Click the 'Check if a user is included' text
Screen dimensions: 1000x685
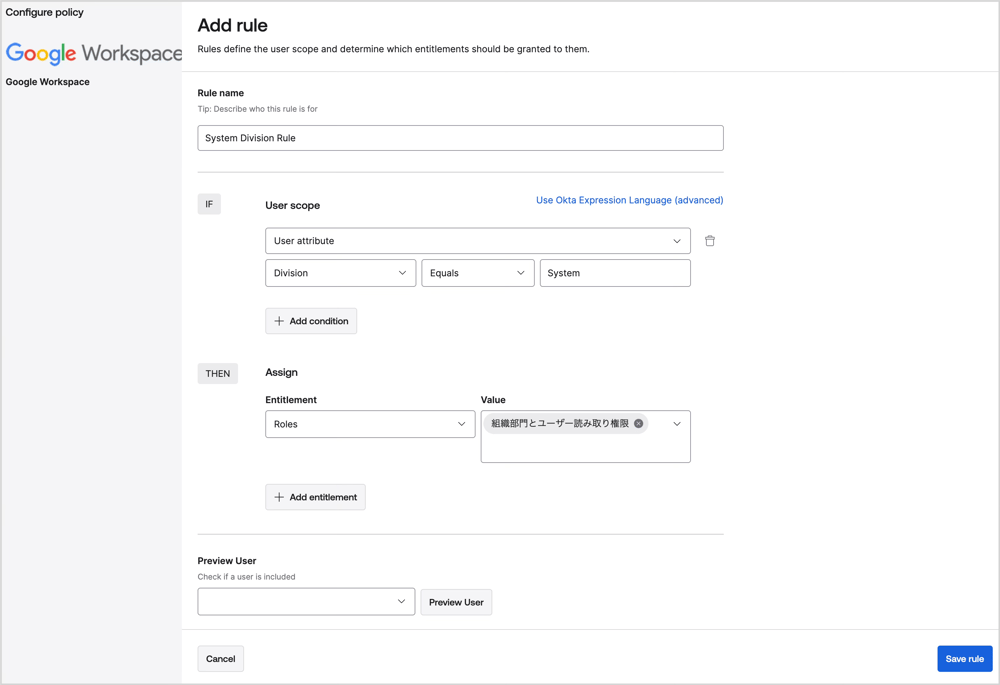[x=246, y=577]
